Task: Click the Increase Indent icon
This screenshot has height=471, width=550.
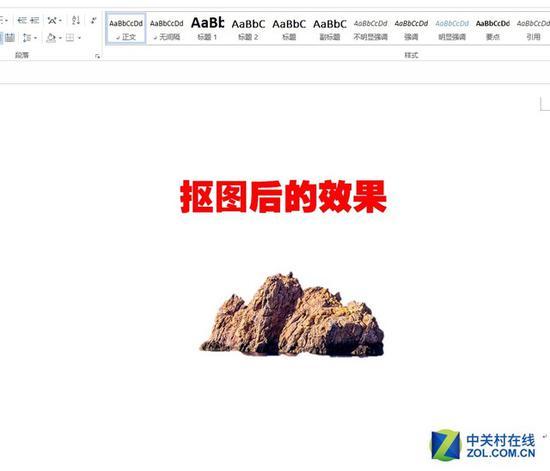Action: [x=34, y=20]
